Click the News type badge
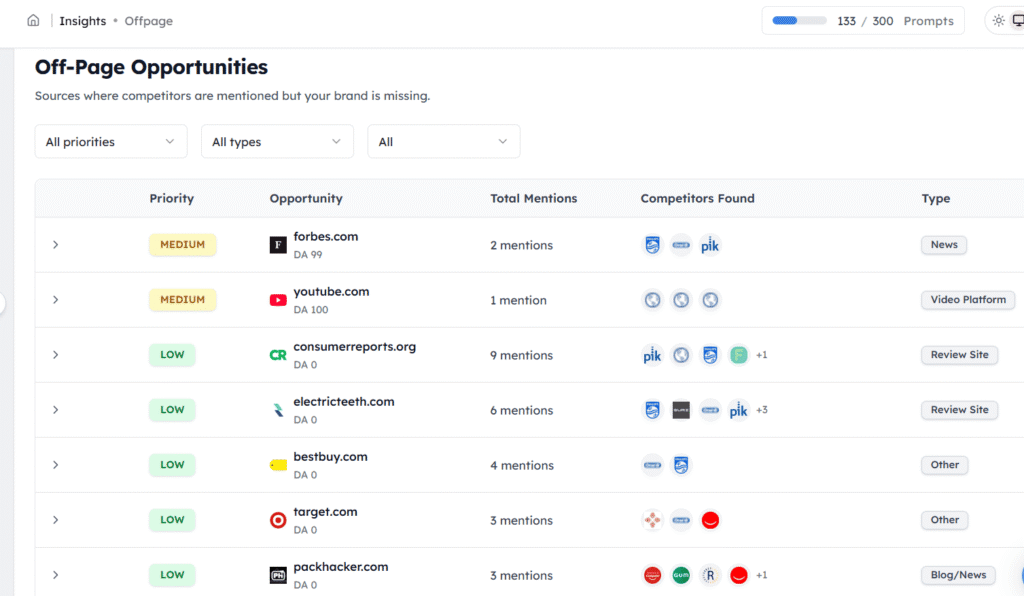This screenshot has width=1024, height=596. [943, 244]
